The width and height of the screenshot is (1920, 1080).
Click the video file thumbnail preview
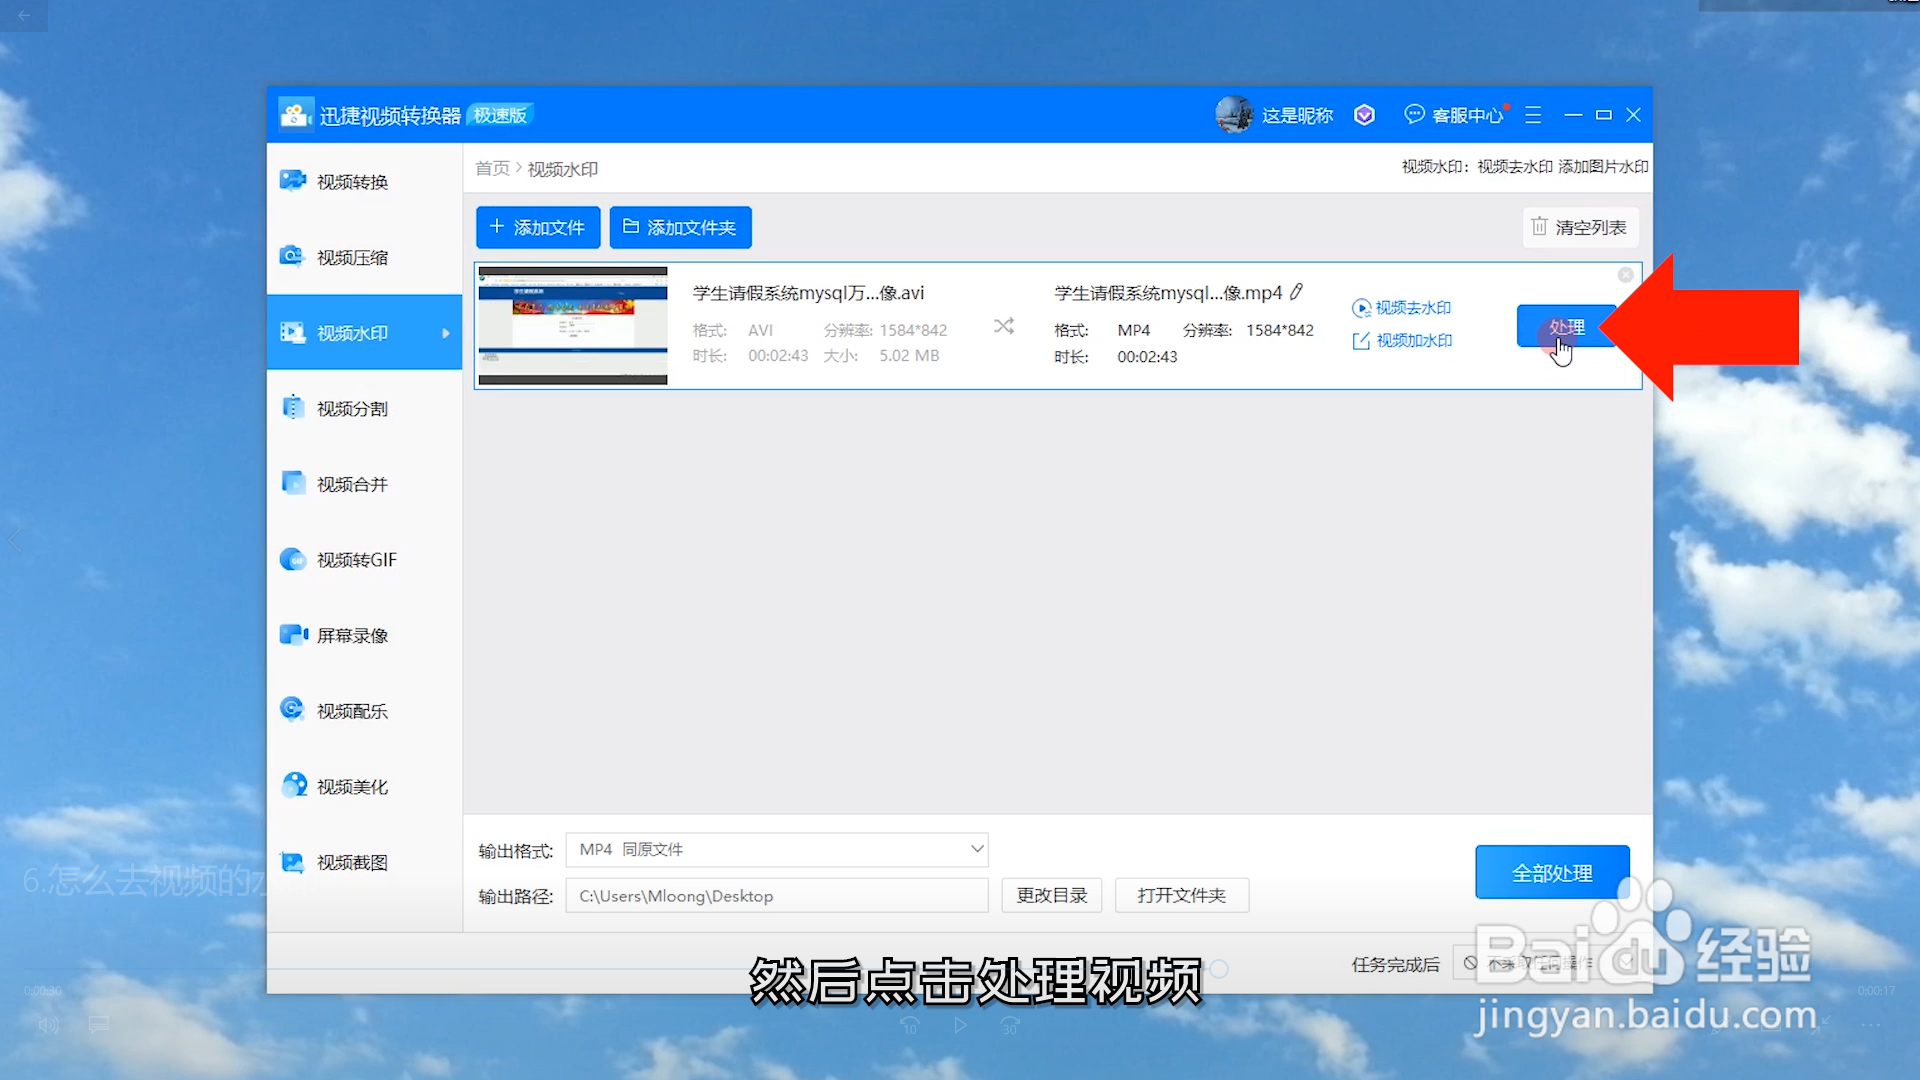[573, 326]
